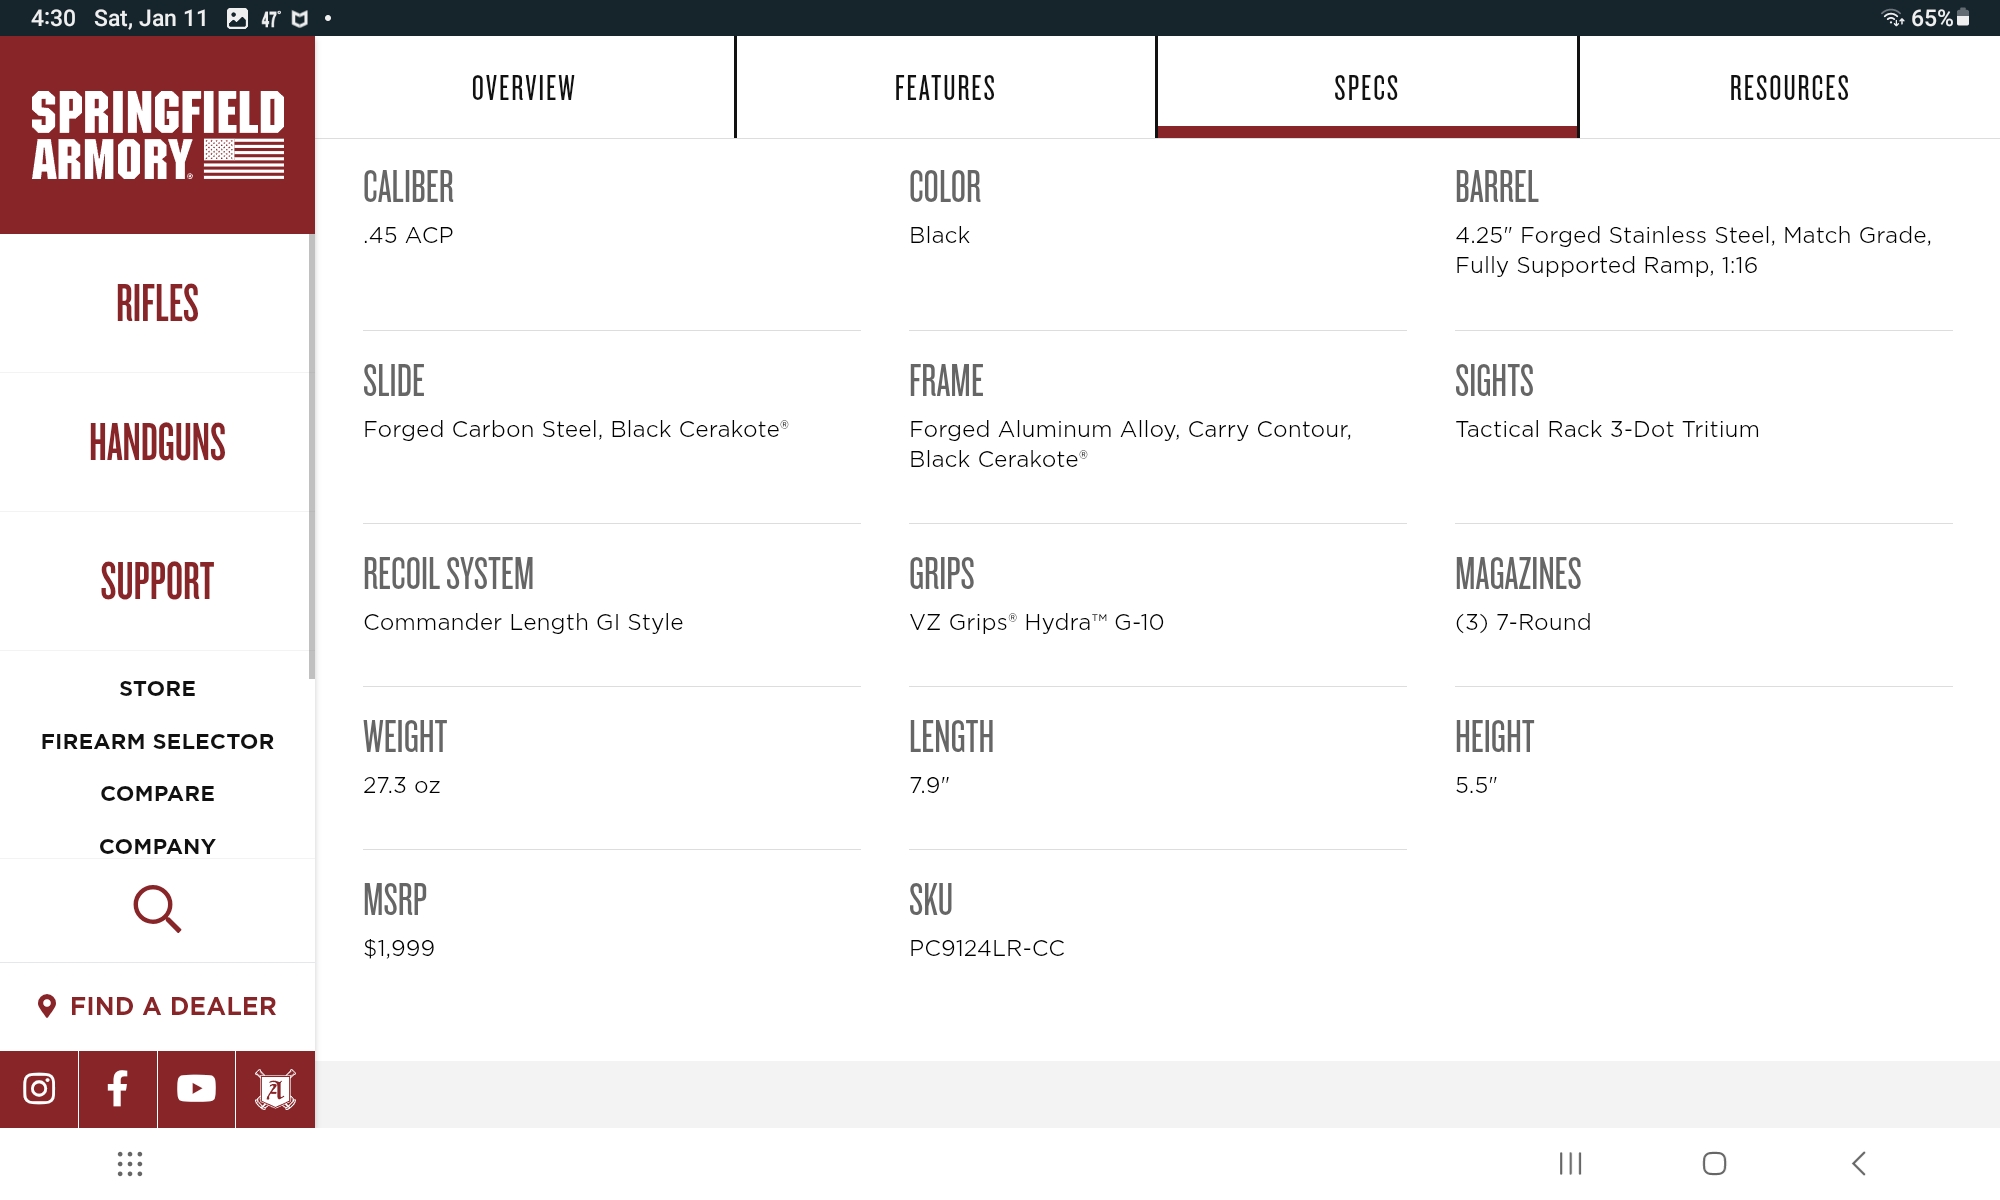Select the SKU PC9124LR-CC text
Image resolution: width=2000 pixels, height=1200 pixels.
click(x=987, y=948)
